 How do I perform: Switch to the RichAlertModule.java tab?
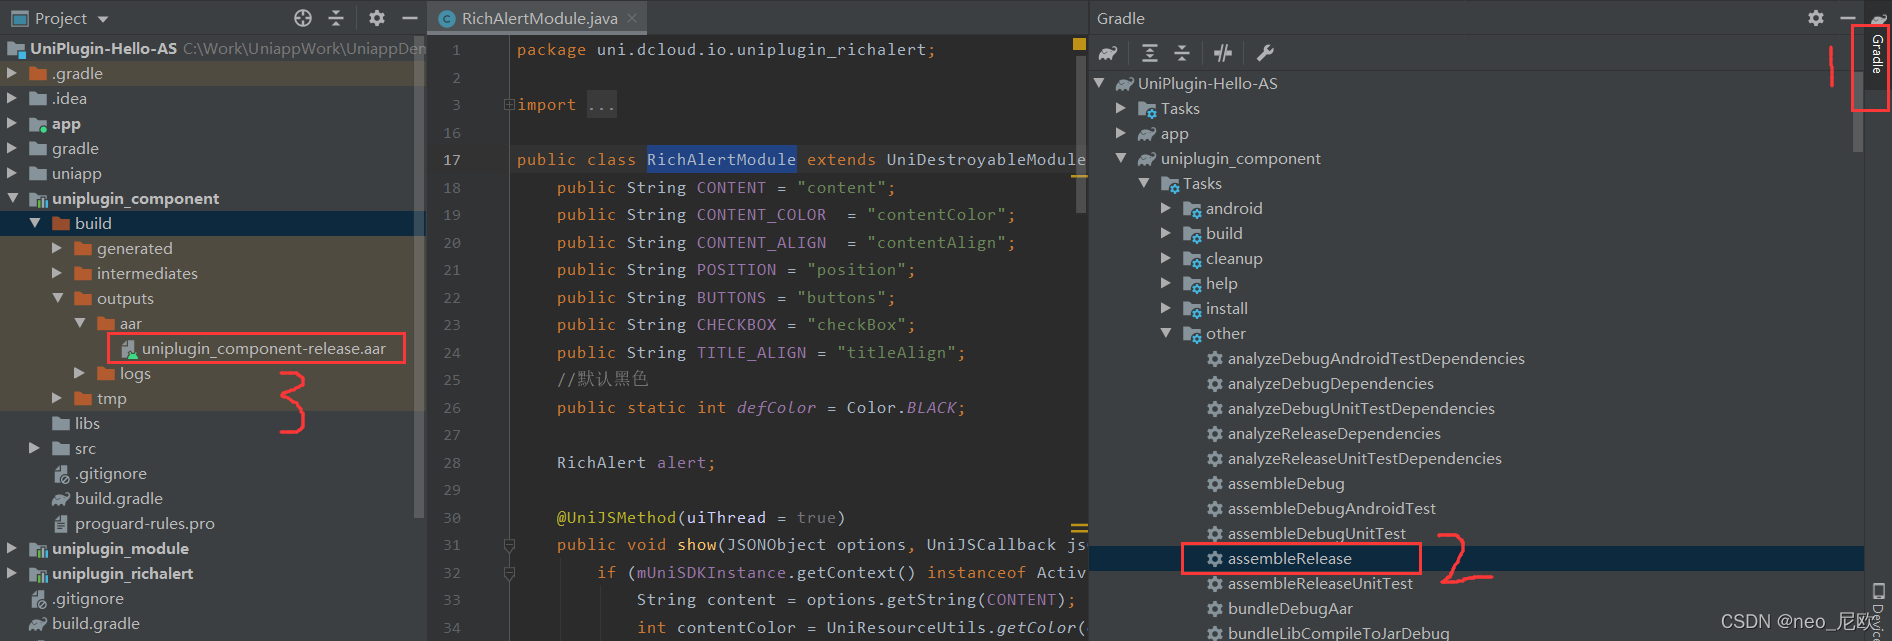pos(538,18)
